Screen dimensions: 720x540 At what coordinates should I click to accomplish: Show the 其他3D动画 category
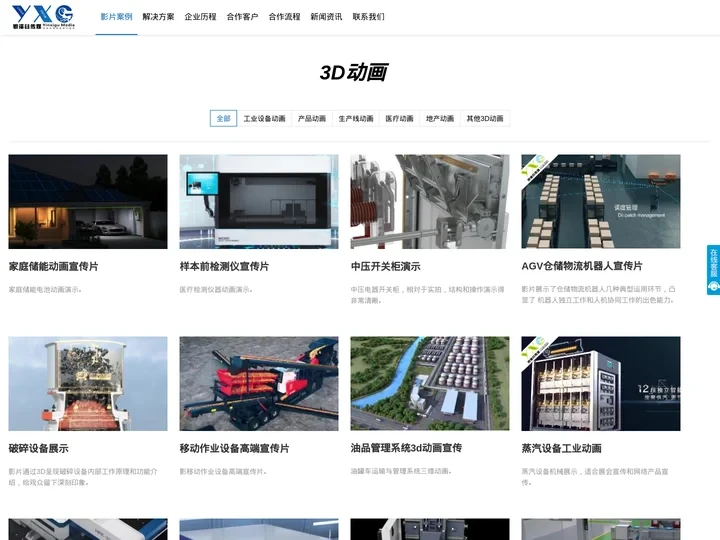point(485,118)
